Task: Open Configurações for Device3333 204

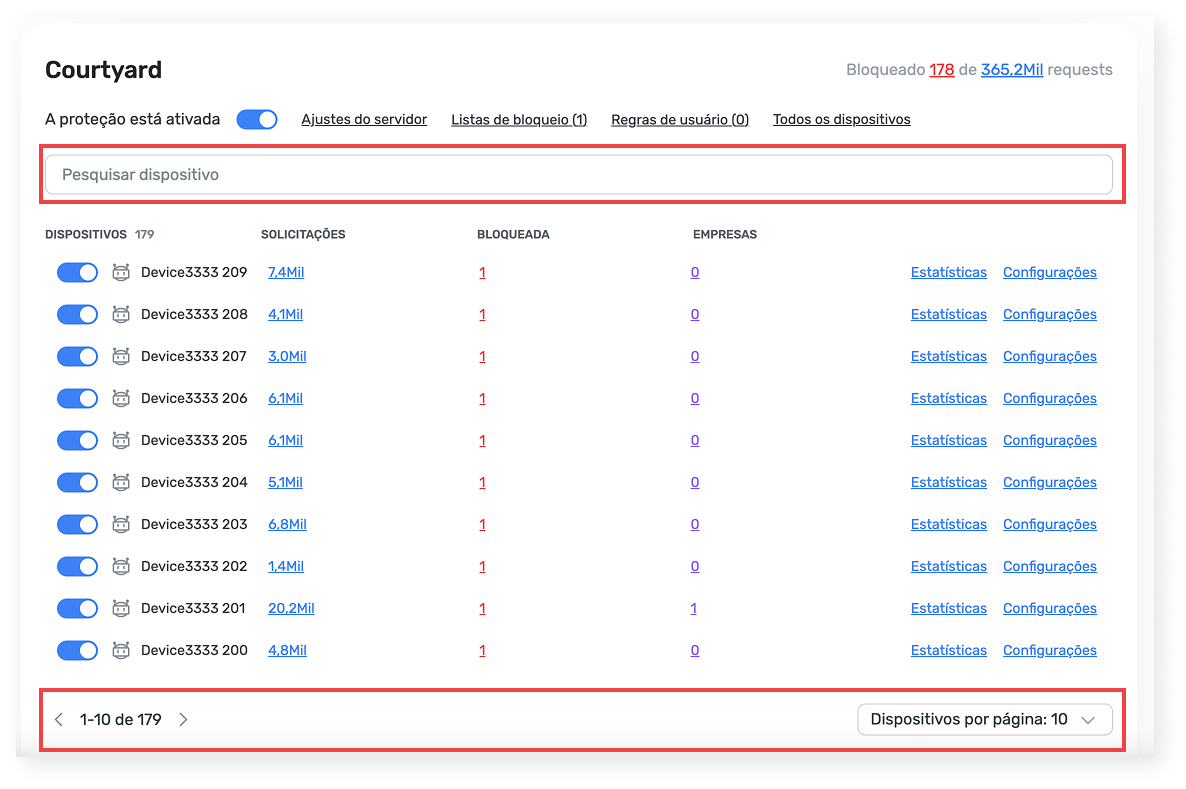Action: click(x=1050, y=482)
